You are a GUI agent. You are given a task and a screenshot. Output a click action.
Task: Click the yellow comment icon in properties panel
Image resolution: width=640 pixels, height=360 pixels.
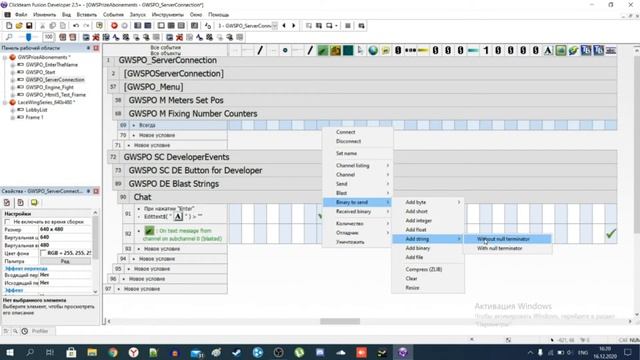[34, 202]
